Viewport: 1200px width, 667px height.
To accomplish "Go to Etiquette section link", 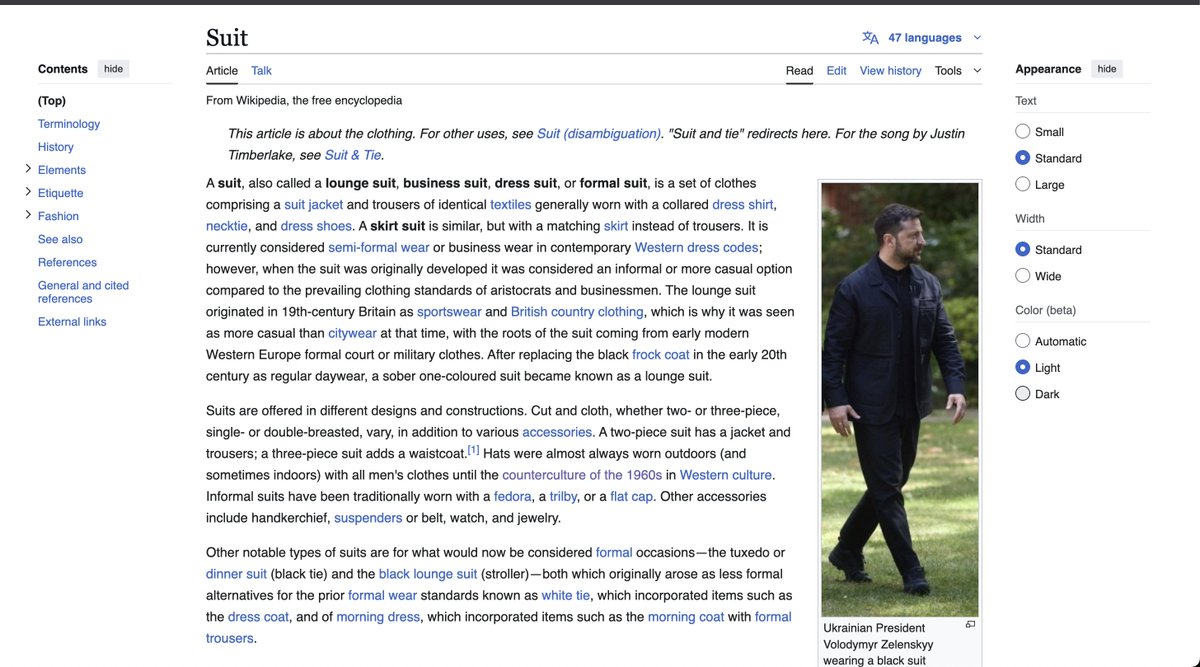I will (x=61, y=193).
